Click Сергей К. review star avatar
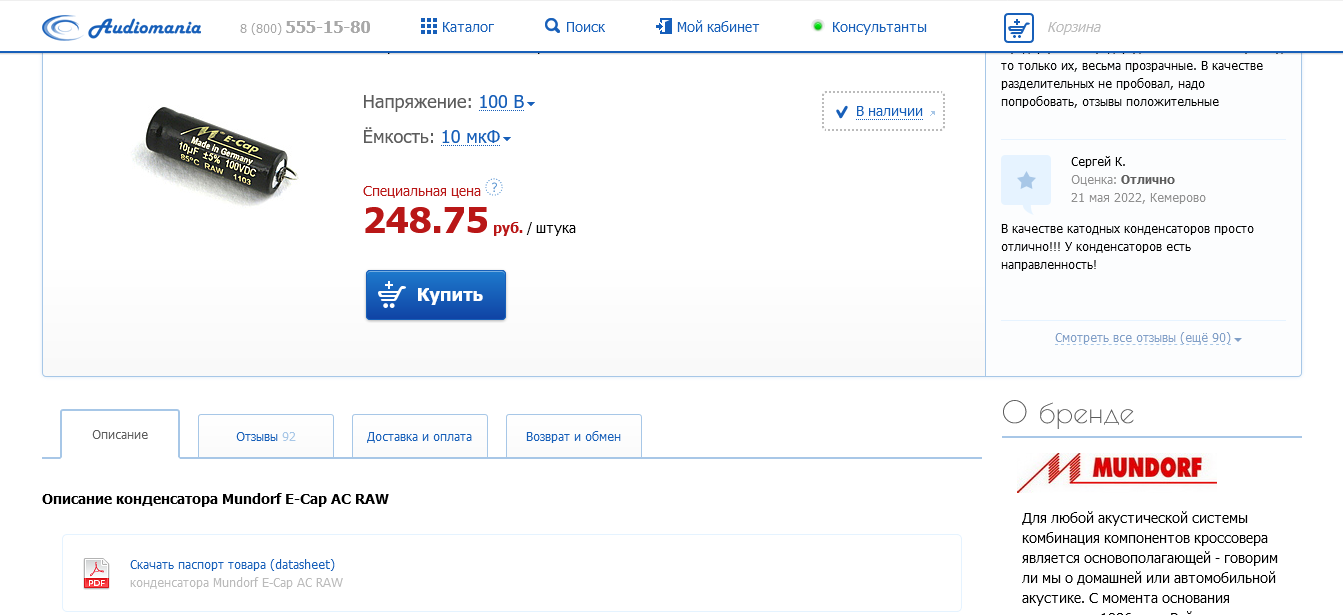Screen dimensions: 1343x615 (1026, 182)
